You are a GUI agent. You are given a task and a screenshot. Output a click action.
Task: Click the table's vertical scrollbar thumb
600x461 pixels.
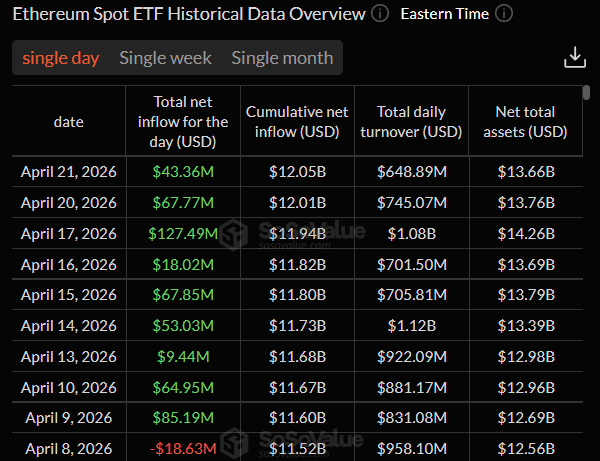587,93
